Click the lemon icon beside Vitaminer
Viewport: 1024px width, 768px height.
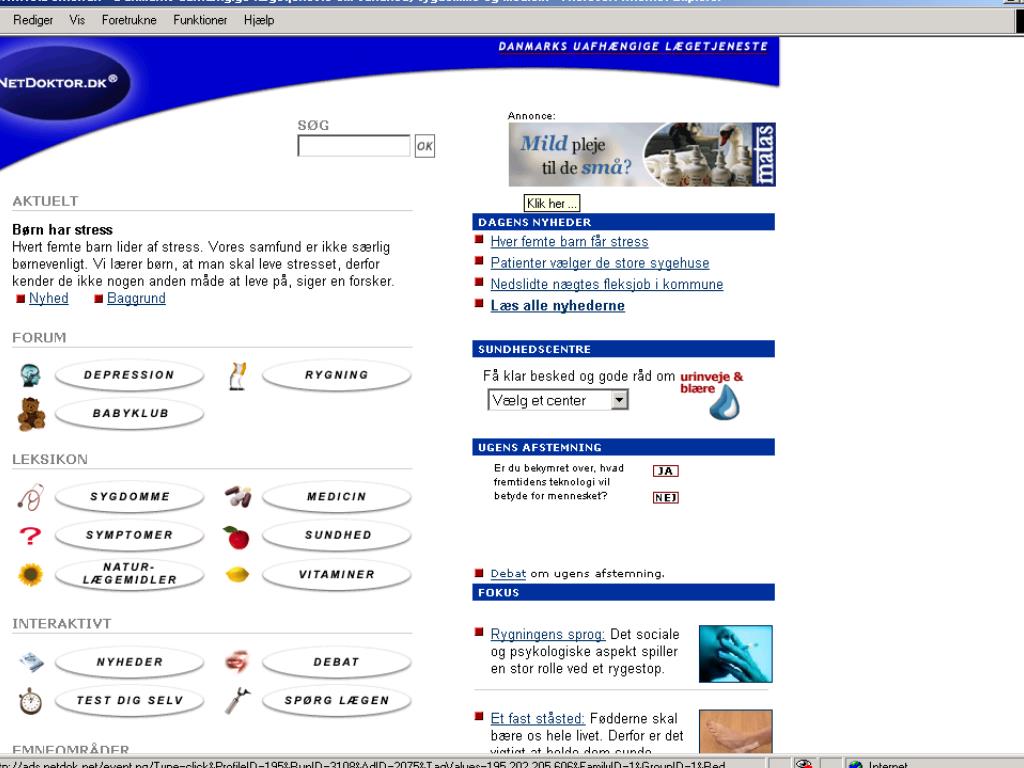click(x=238, y=575)
